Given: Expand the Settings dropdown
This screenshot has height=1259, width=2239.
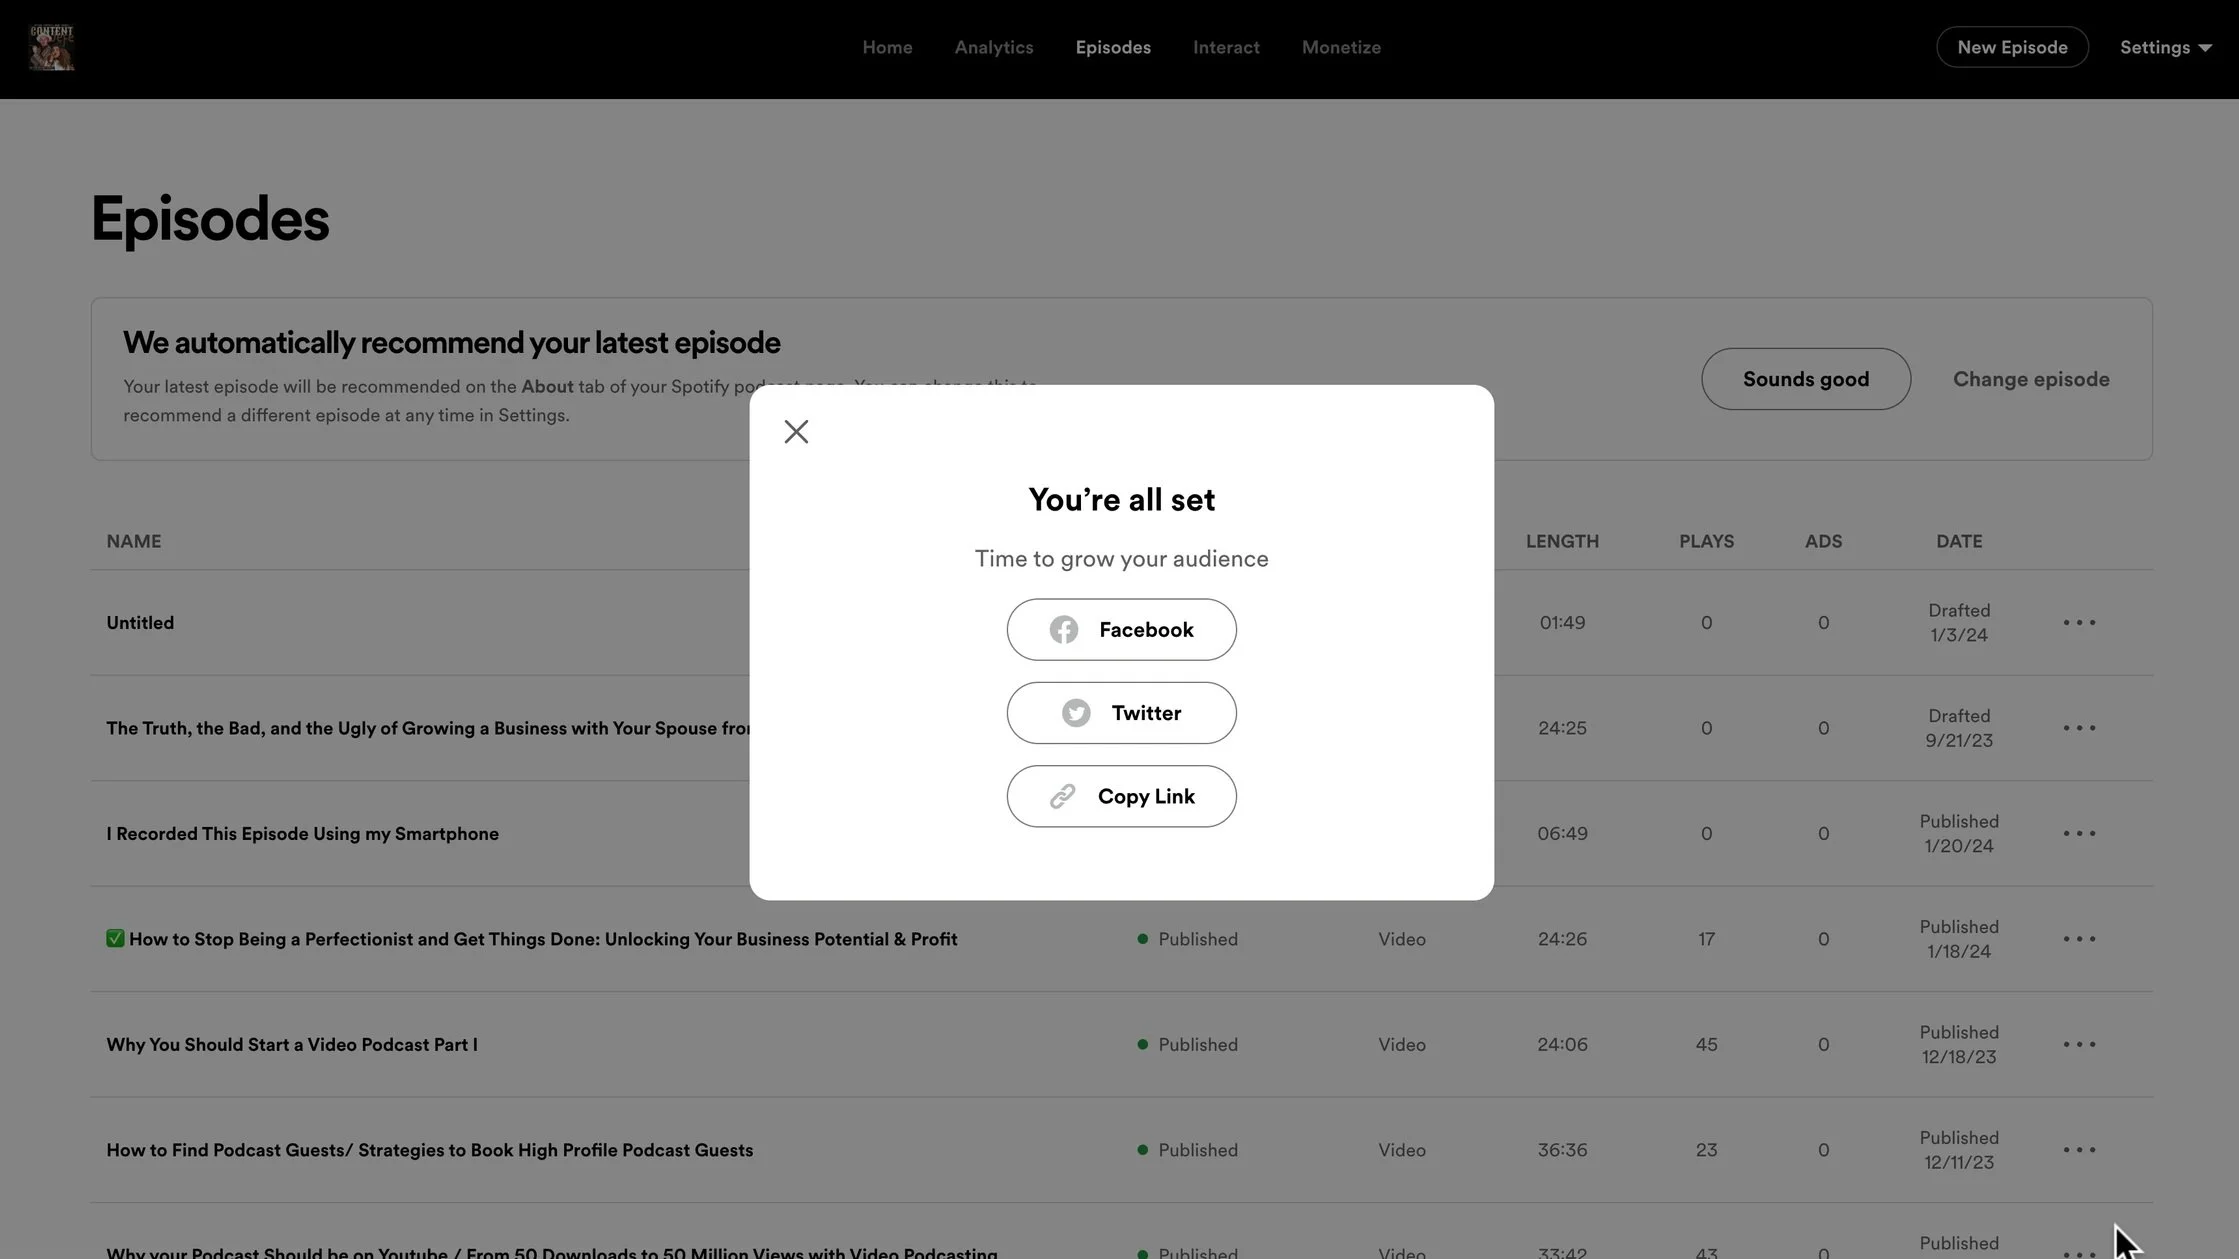Looking at the screenshot, I should (x=2165, y=47).
